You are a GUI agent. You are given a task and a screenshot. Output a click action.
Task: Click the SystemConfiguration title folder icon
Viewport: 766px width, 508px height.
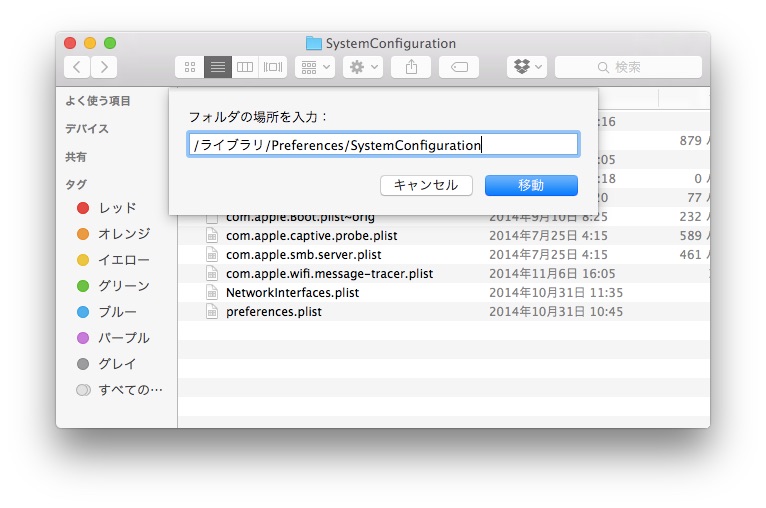click(313, 43)
